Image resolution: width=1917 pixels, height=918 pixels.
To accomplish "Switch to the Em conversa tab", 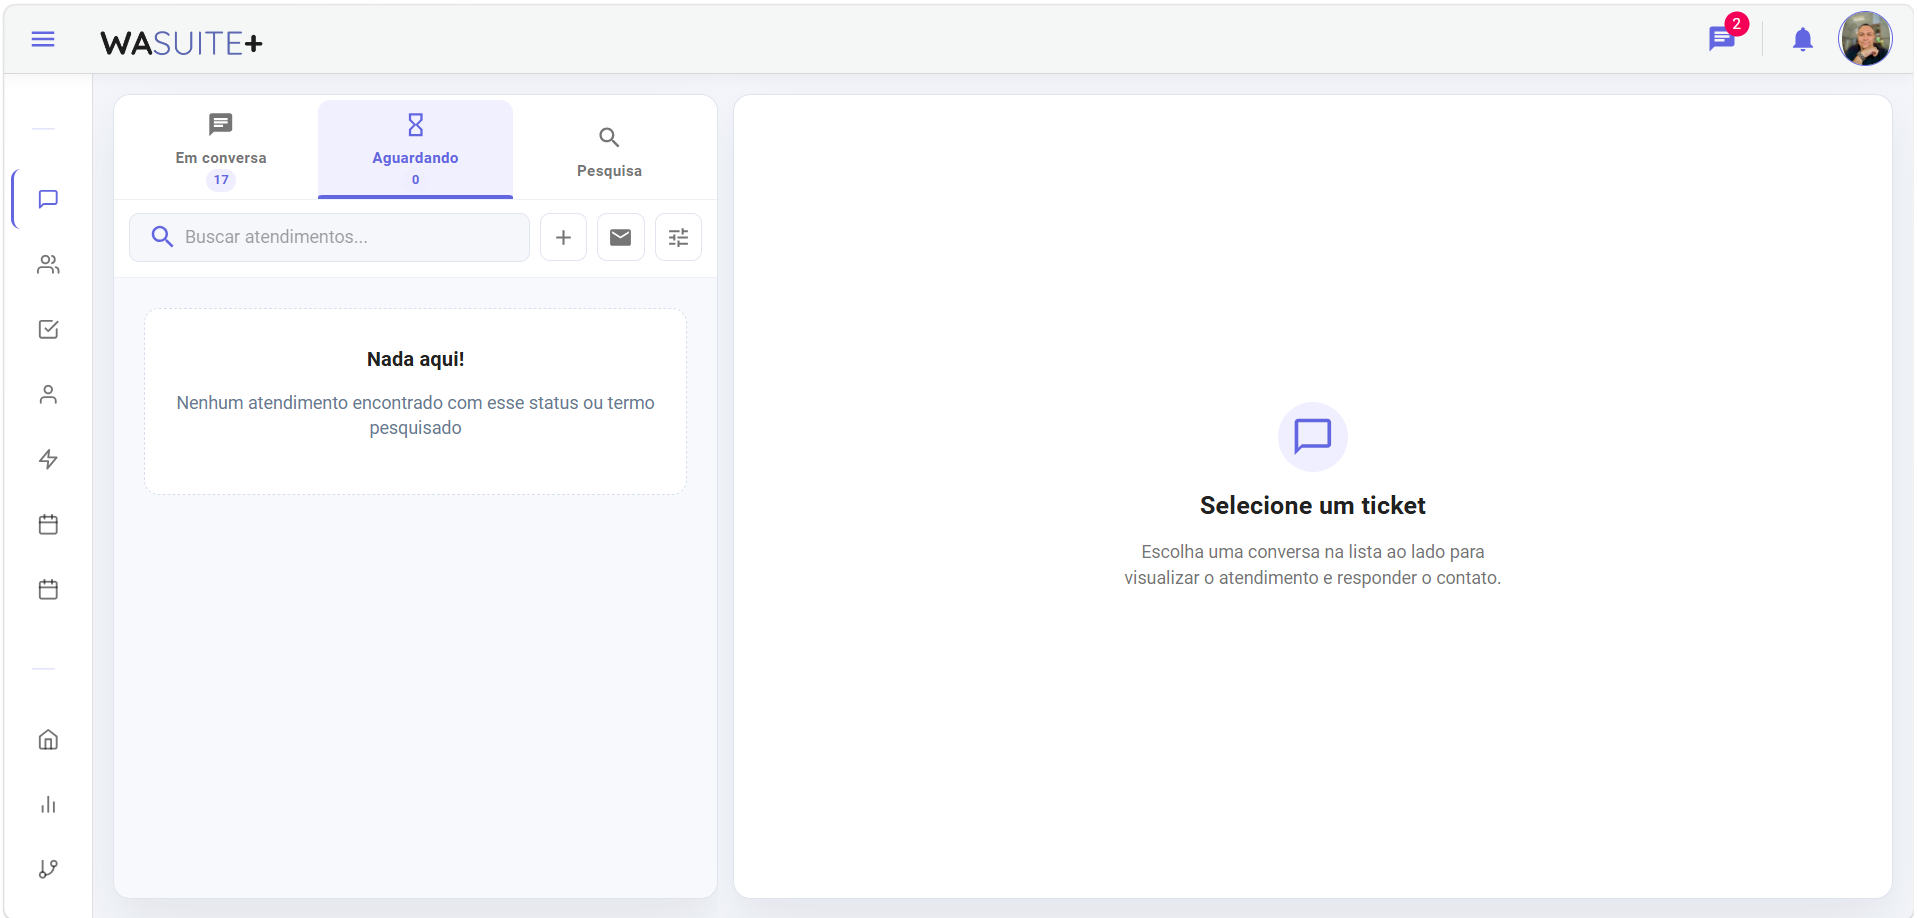I will coord(221,150).
